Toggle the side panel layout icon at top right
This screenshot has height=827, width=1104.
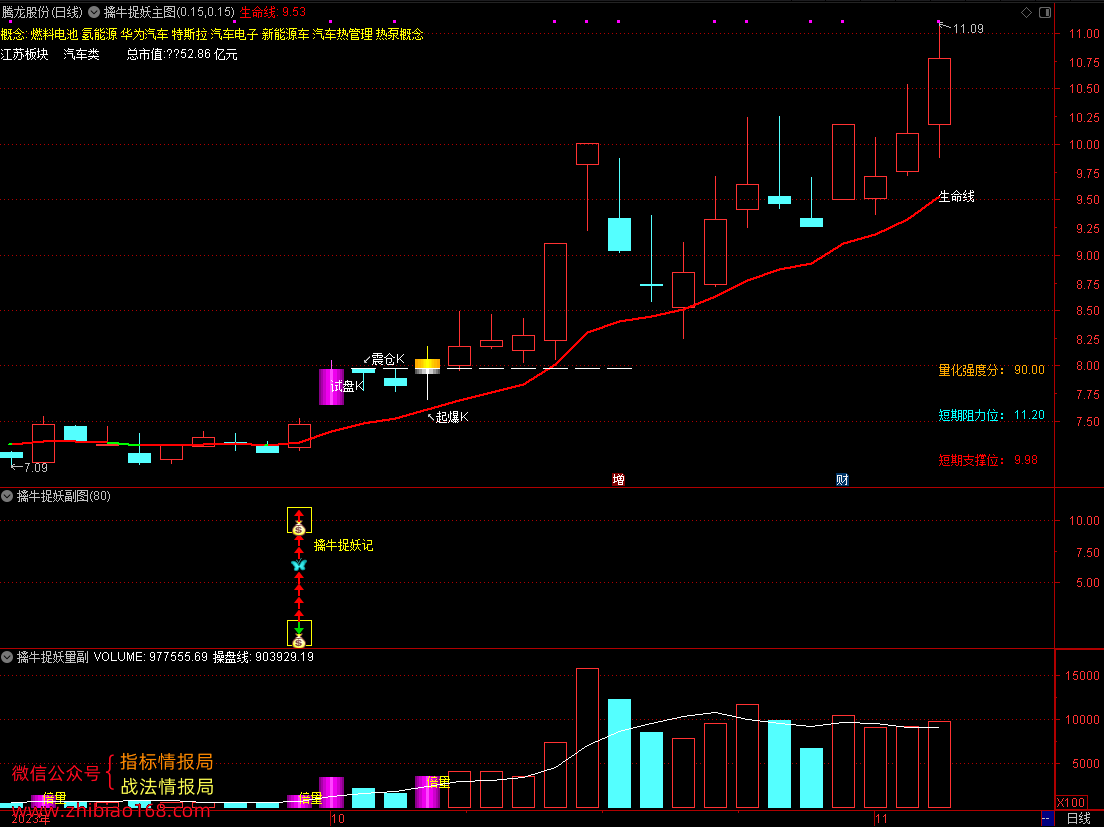coord(1045,12)
